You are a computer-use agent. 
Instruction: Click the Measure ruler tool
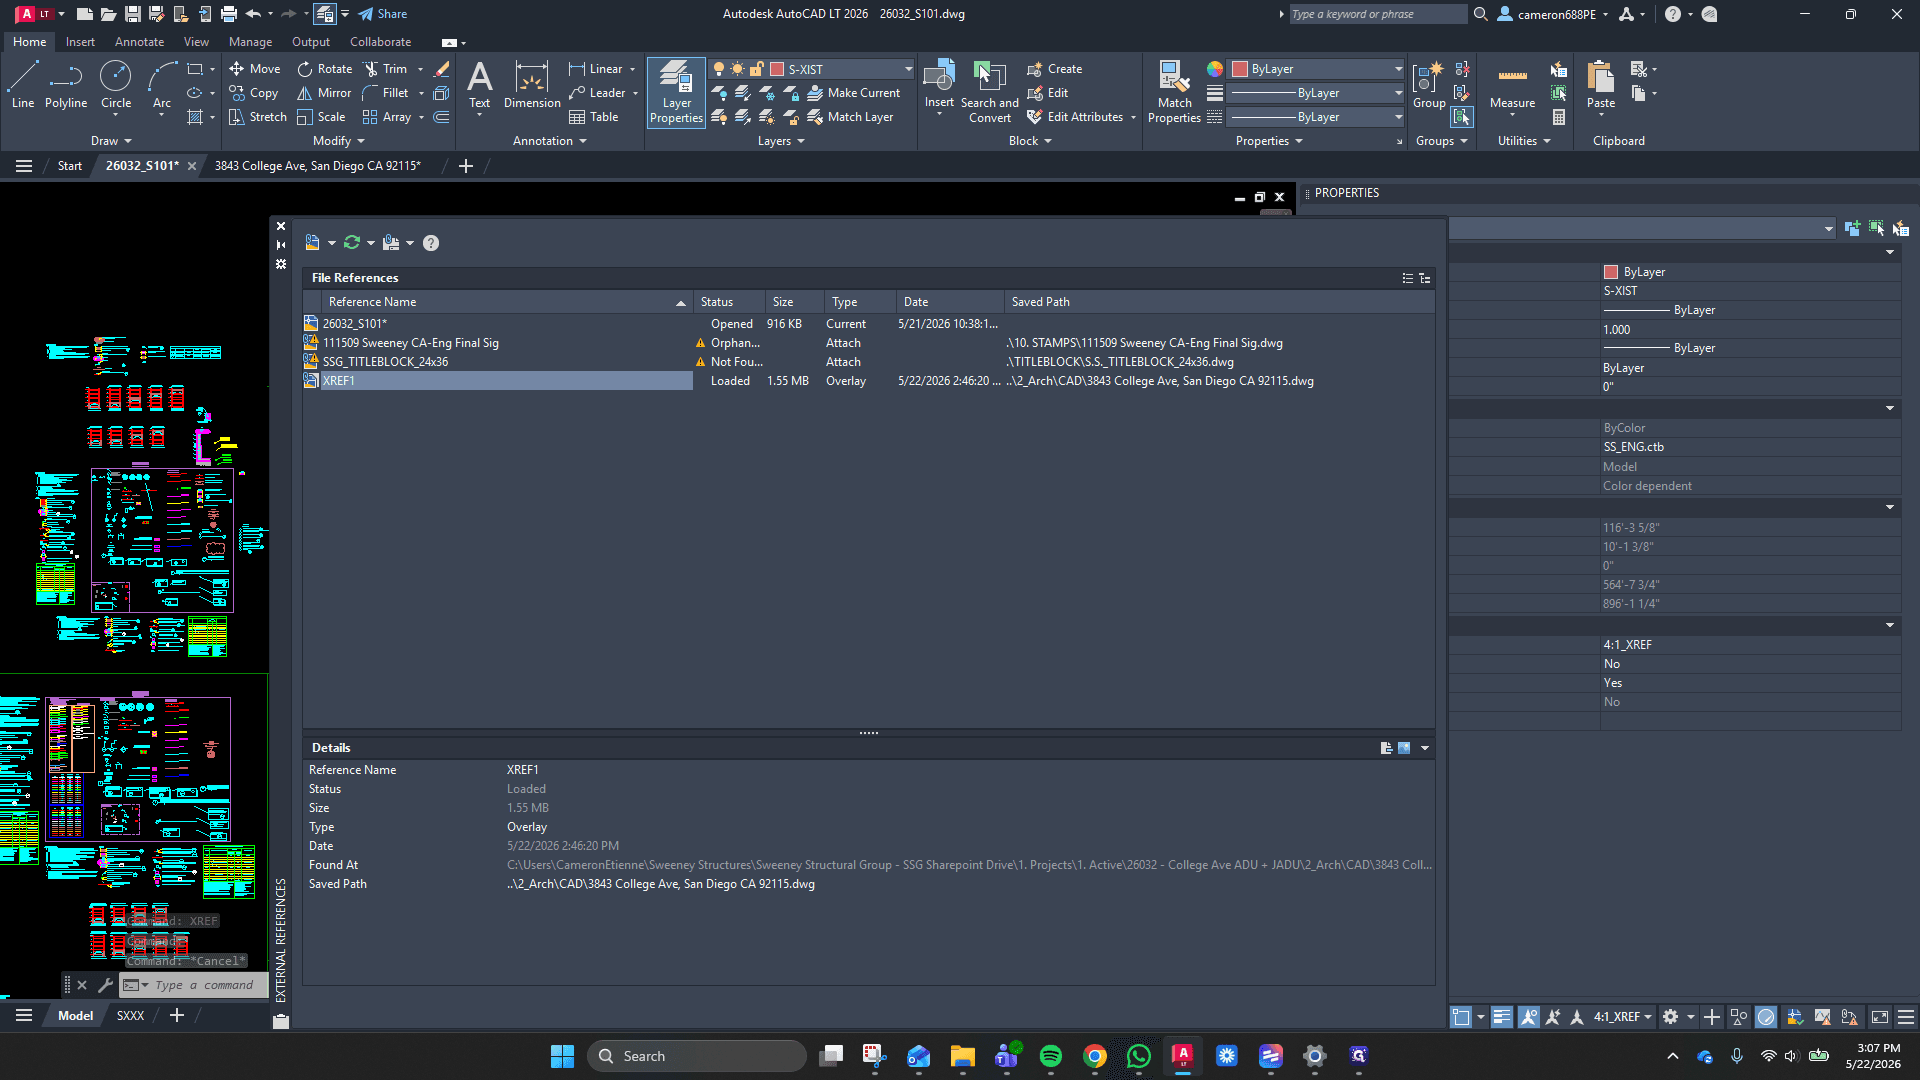pyautogui.click(x=1512, y=86)
